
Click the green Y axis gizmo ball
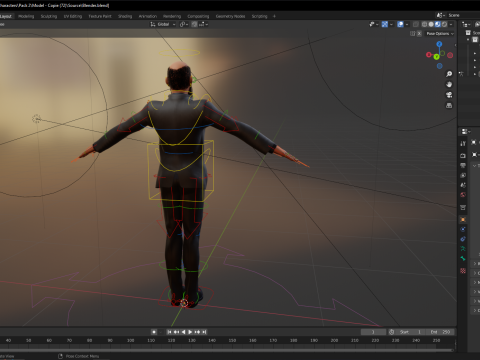tap(436, 57)
